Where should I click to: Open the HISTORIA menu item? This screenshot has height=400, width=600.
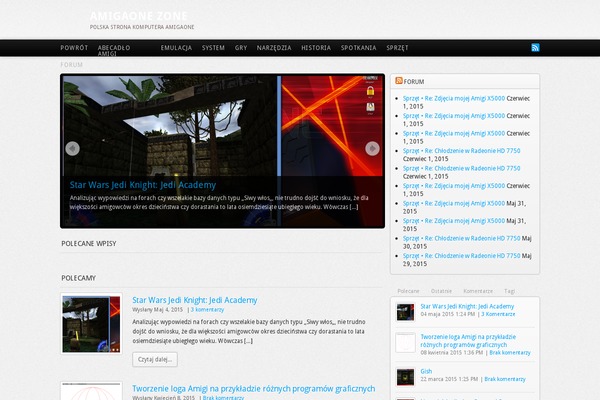tap(316, 48)
